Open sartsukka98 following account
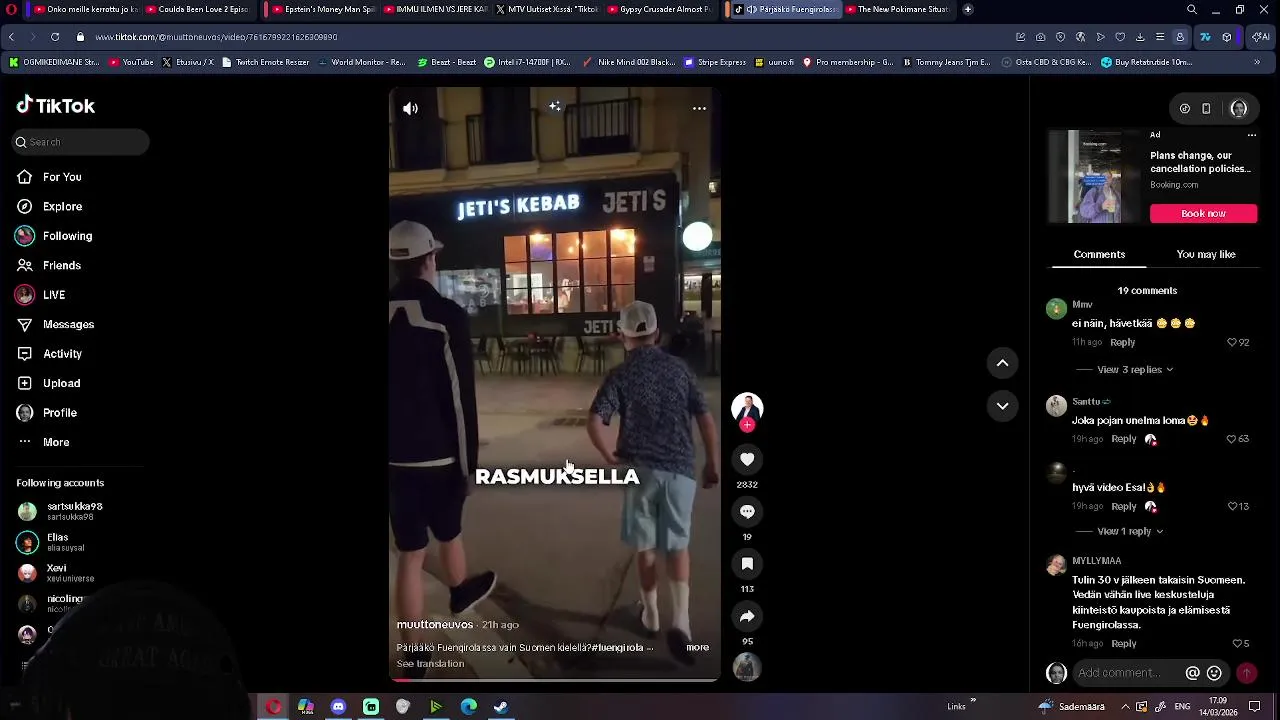1280x720 pixels. tap(75, 511)
